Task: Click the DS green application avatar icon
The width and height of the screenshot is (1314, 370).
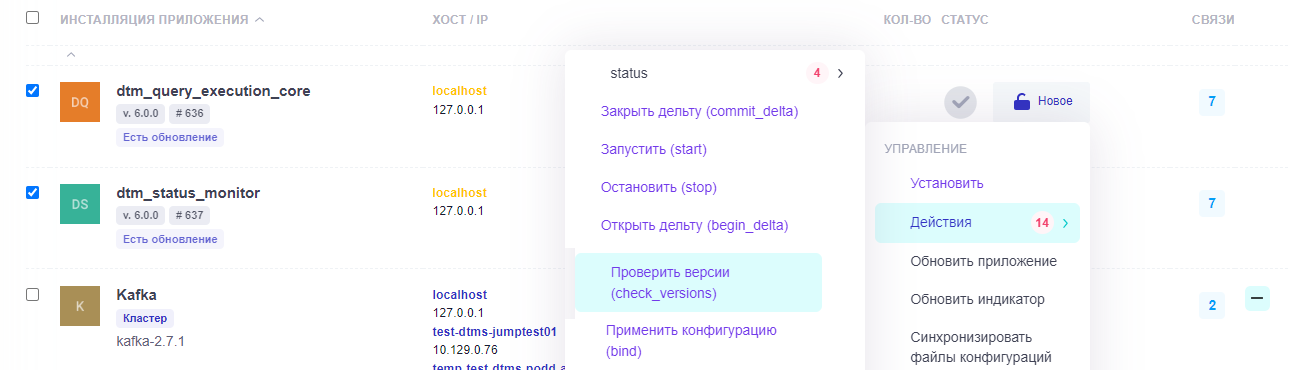Action: [80, 204]
